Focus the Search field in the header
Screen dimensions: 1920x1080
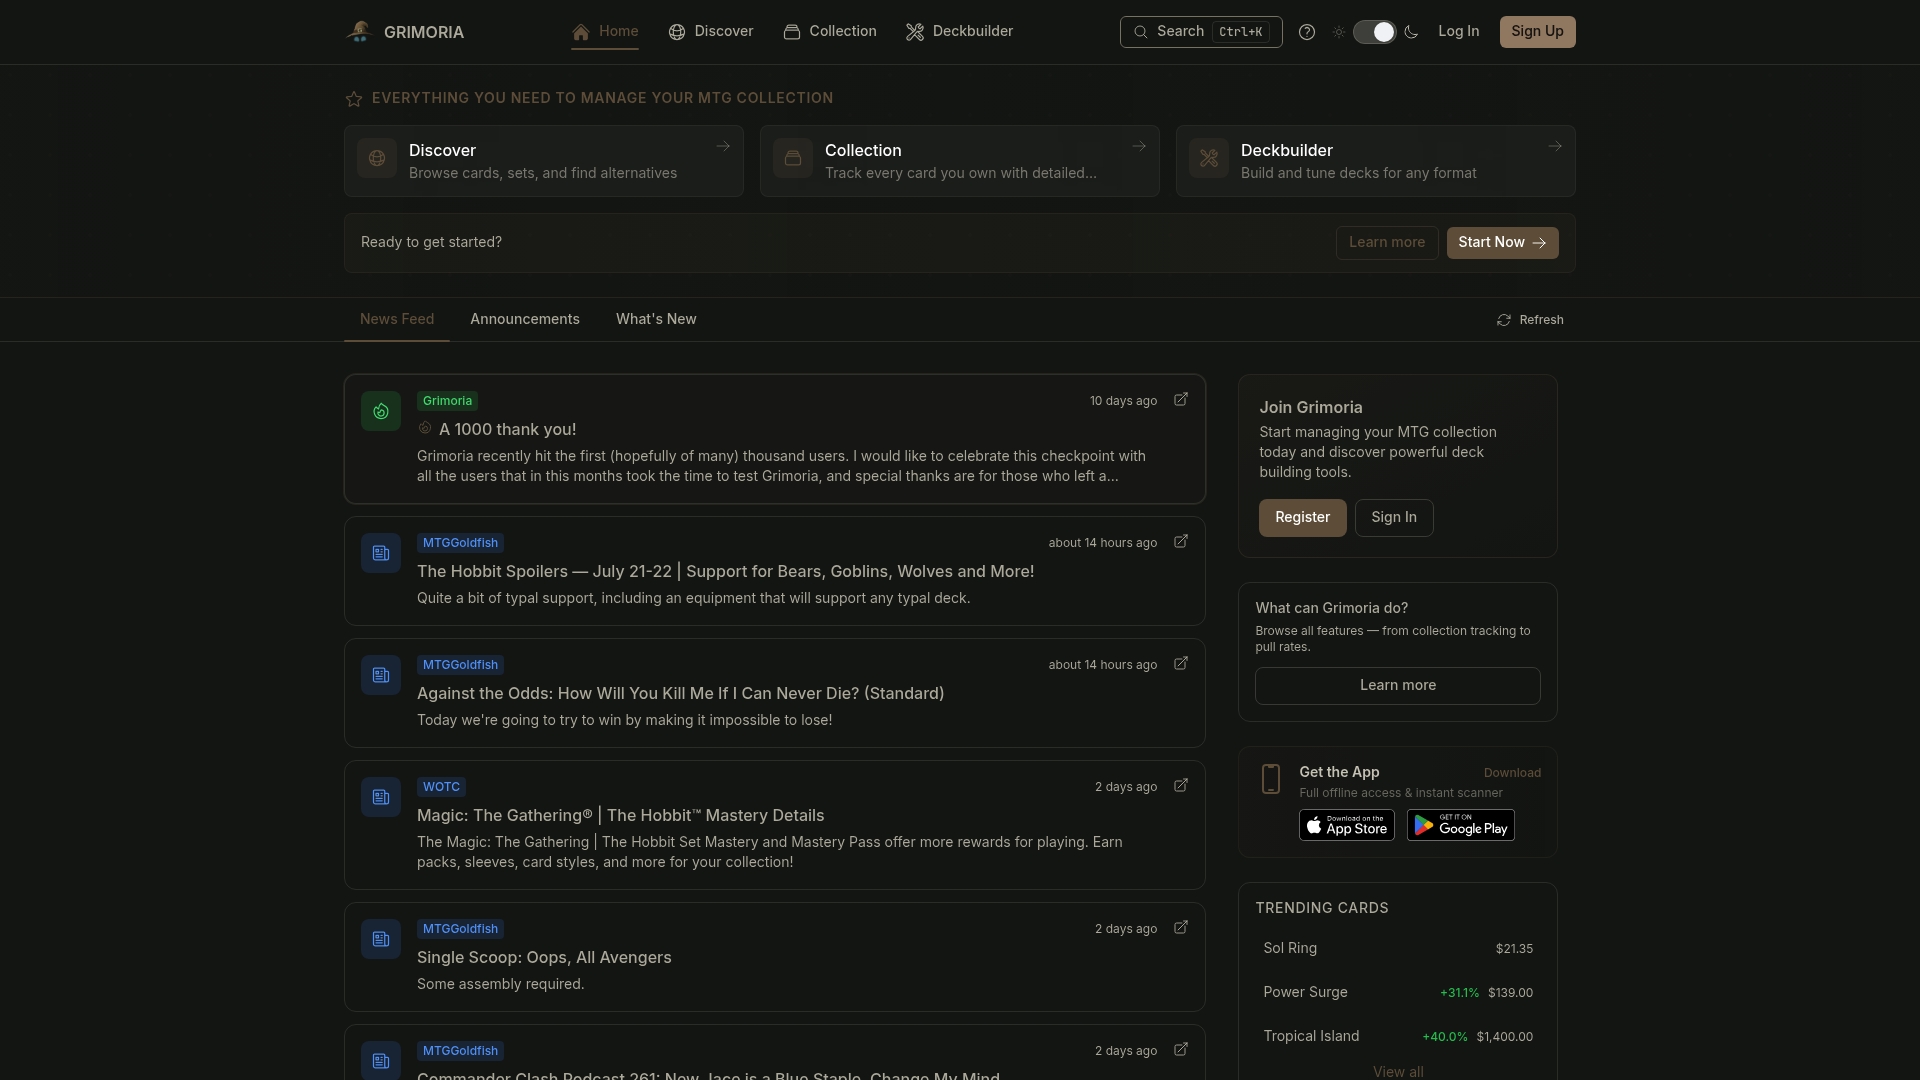tap(1201, 32)
